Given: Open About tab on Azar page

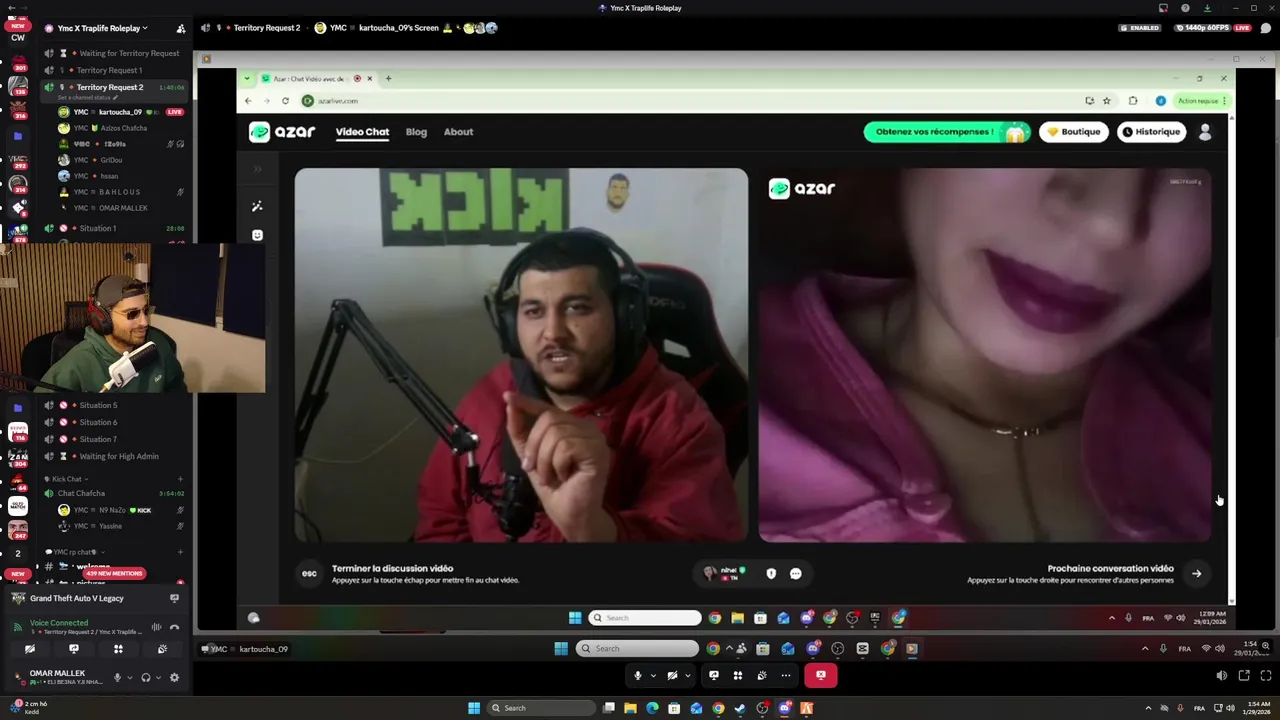Looking at the screenshot, I should click(458, 132).
